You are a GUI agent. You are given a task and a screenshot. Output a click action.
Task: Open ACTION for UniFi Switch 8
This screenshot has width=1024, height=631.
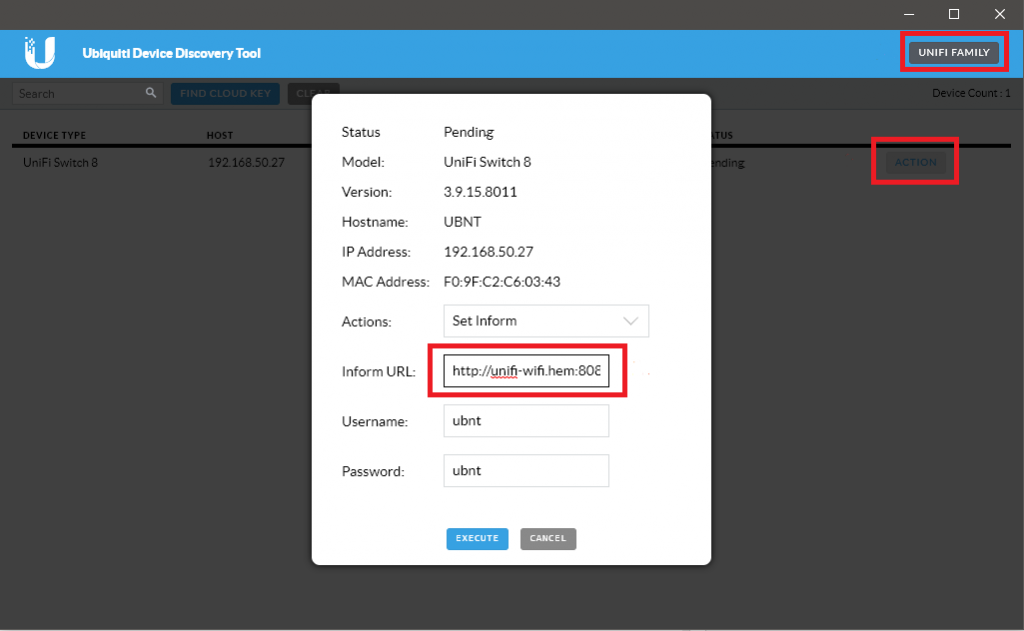[x=915, y=162]
